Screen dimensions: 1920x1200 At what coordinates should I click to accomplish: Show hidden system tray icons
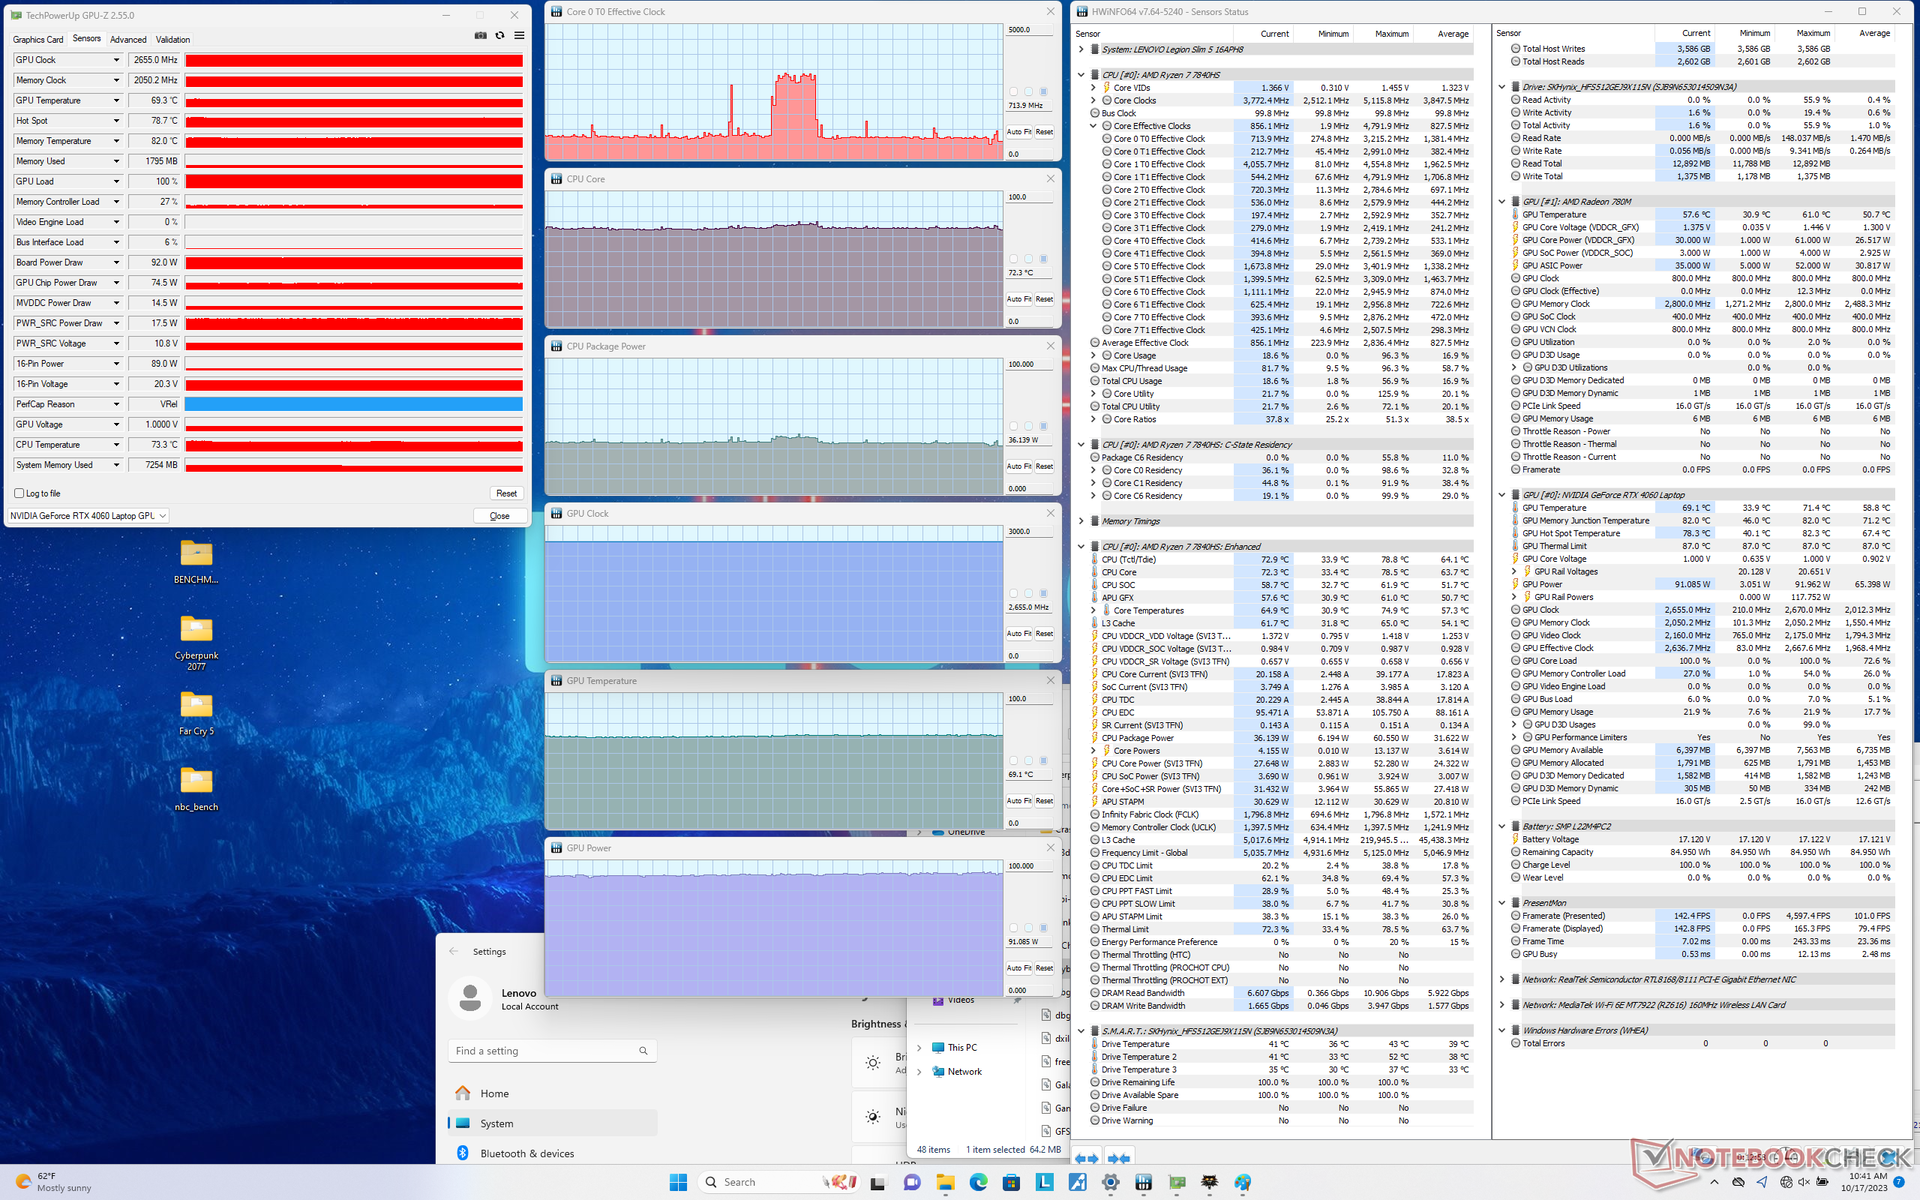(1714, 1182)
